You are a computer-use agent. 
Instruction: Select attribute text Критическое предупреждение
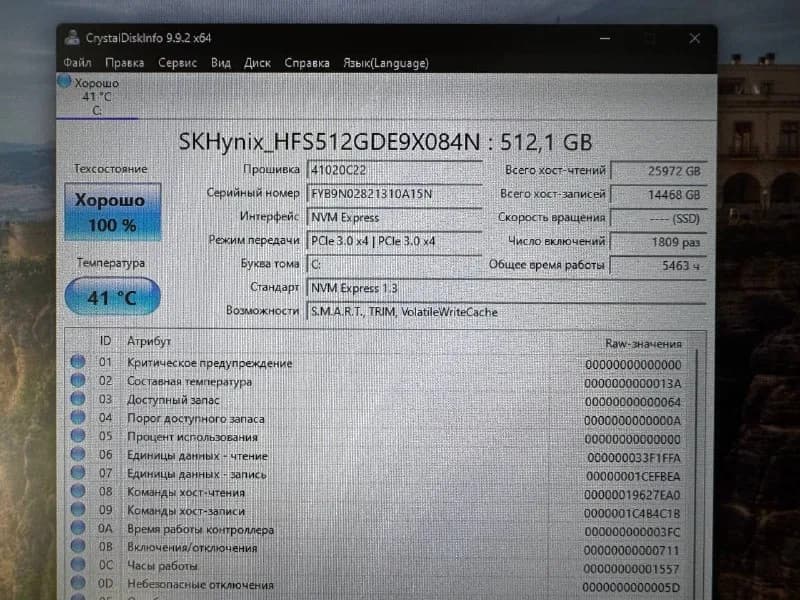[210, 363]
